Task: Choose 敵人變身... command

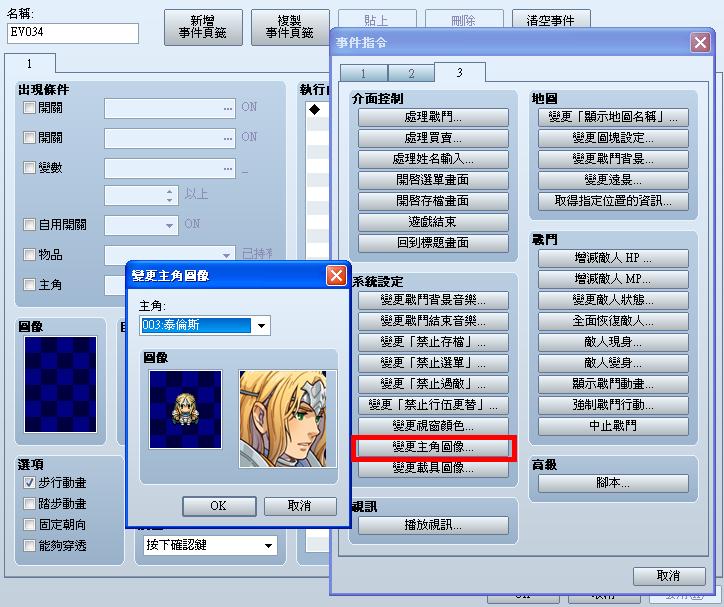Action: 613,363
